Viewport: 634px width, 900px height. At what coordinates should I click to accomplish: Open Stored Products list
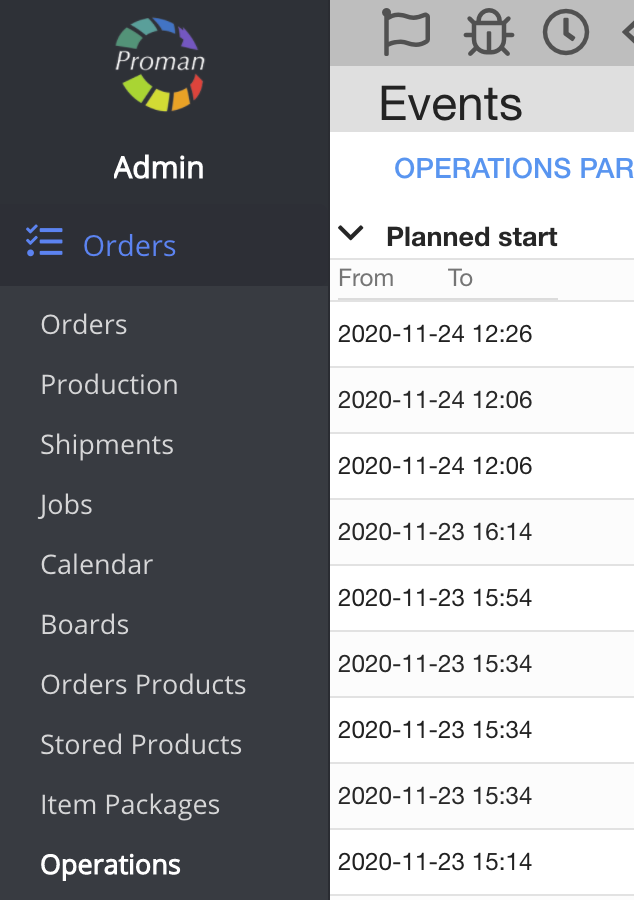[x=141, y=745]
